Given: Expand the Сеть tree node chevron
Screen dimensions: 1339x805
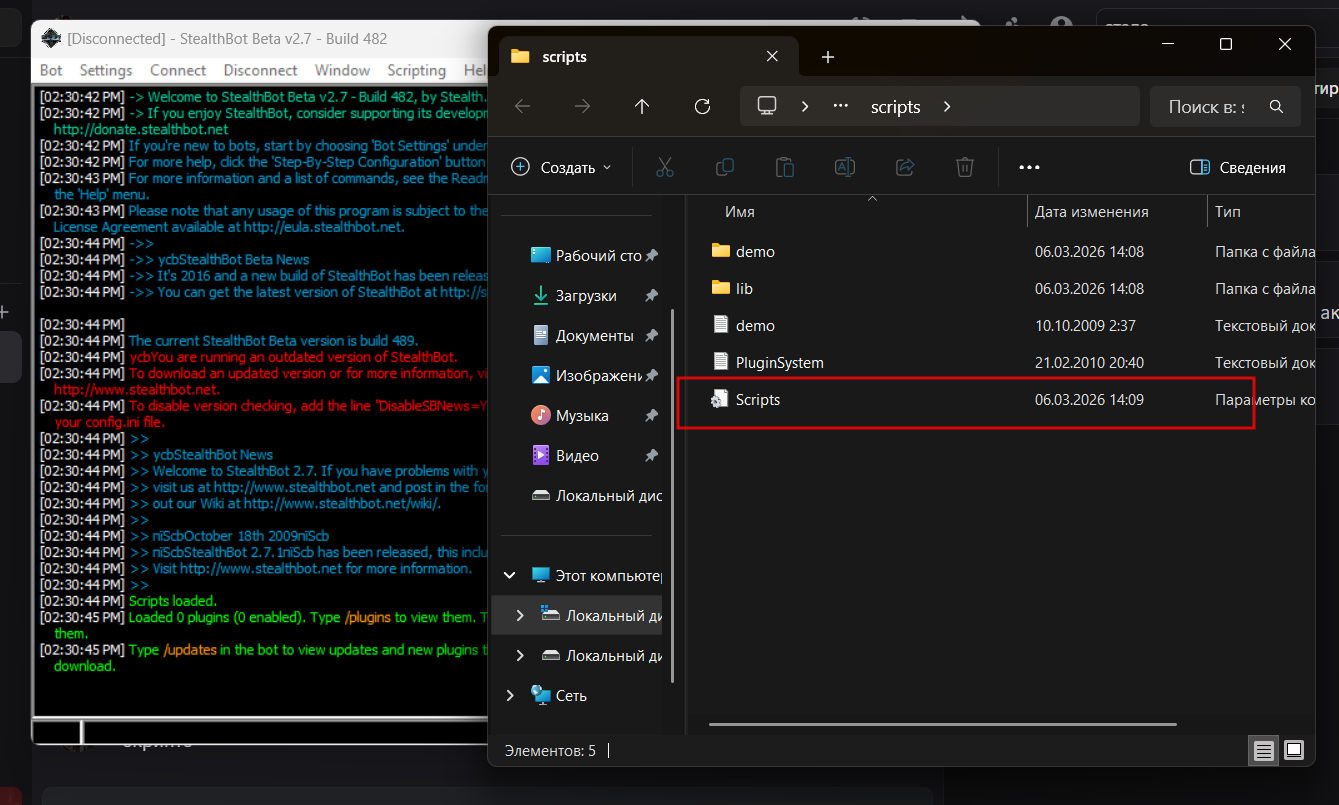Looking at the screenshot, I should (510, 696).
